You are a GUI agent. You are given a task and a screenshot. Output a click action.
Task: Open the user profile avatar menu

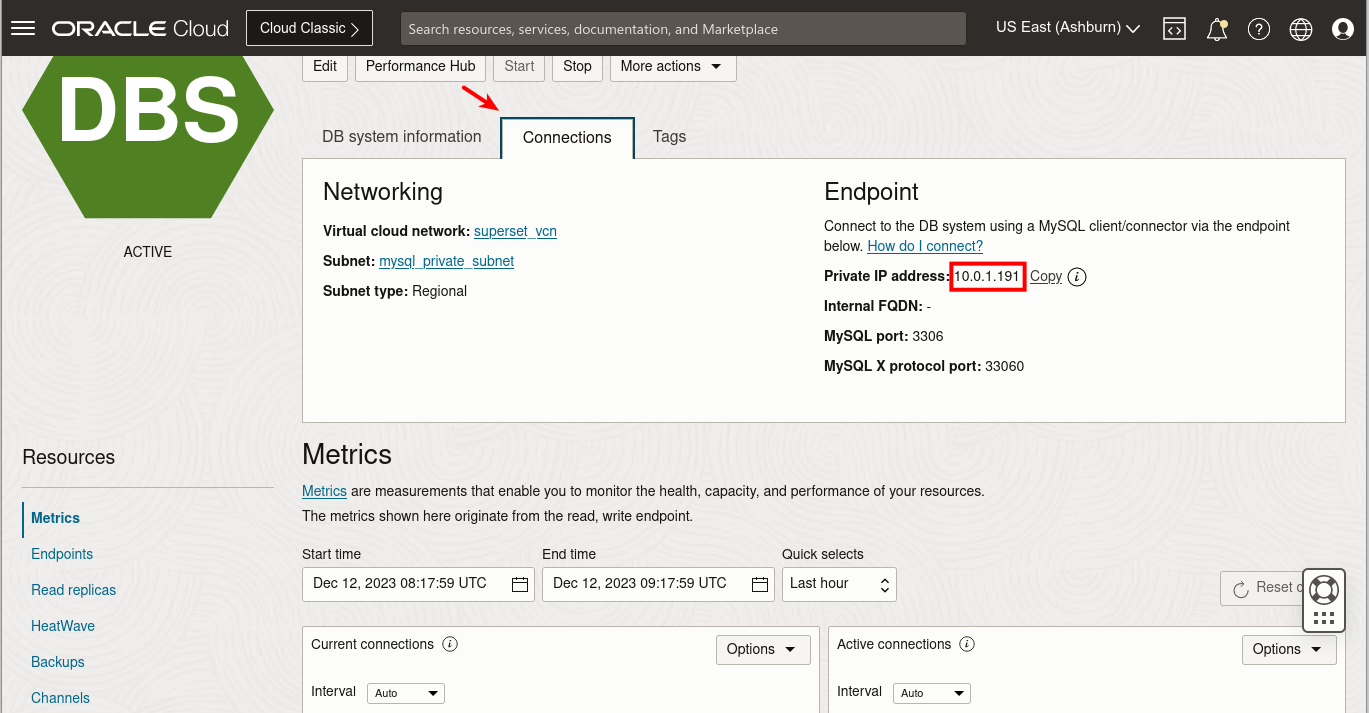[1342, 28]
